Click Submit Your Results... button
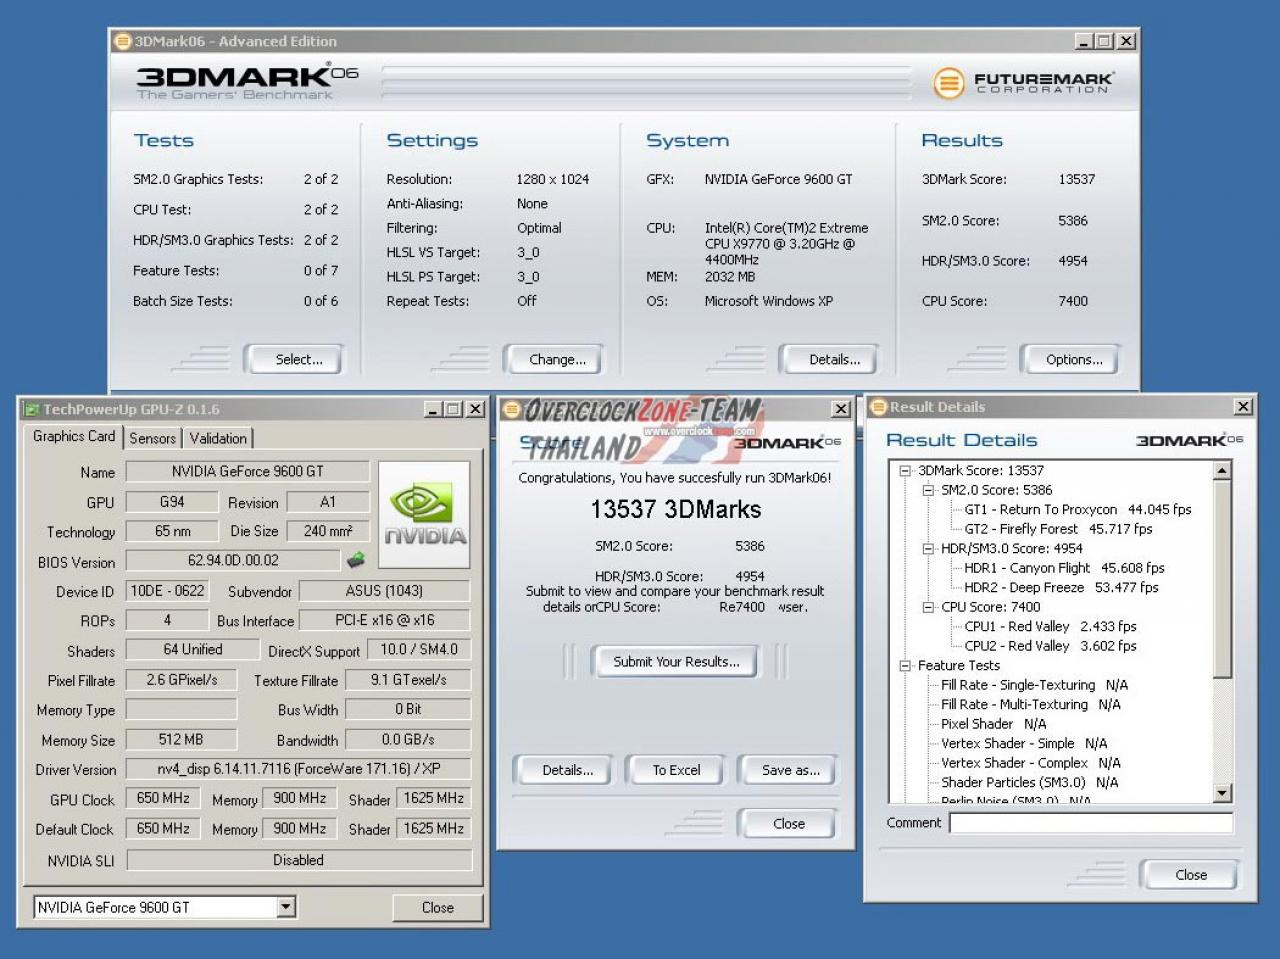This screenshot has width=1280, height=959. (676, 661)
